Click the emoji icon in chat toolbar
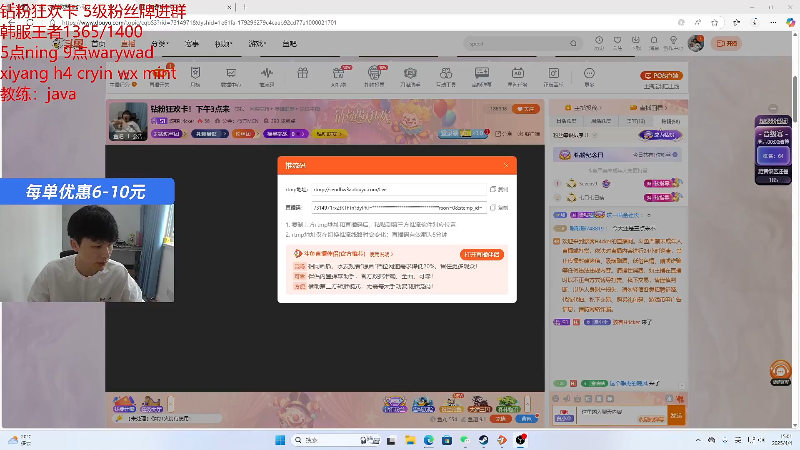 [556, 398]
